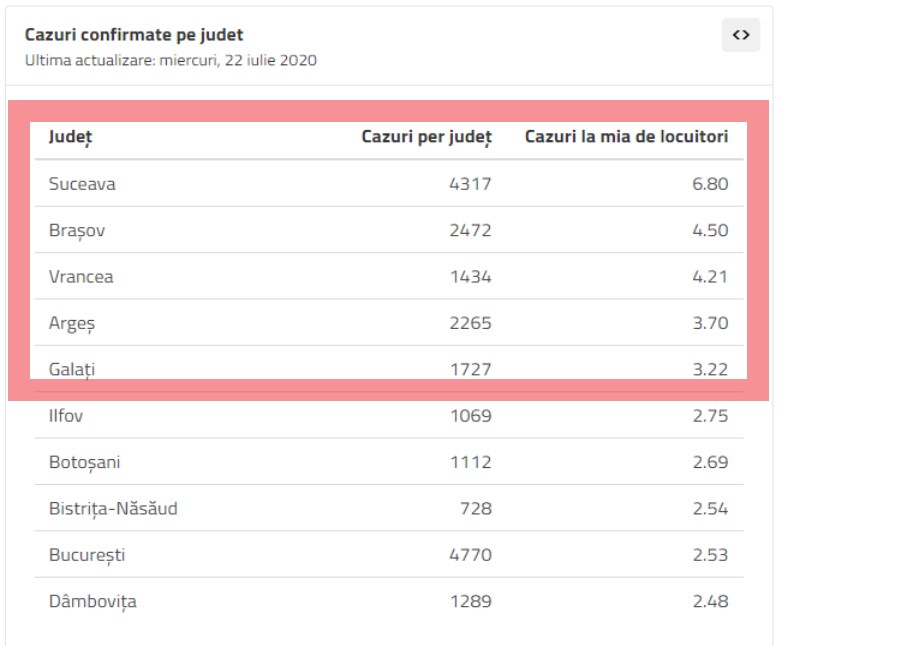Image resolution: width=909 pixels, height=646 pixels.
Task: Choose the Botoșani county cell
Action: click(84, 463)
